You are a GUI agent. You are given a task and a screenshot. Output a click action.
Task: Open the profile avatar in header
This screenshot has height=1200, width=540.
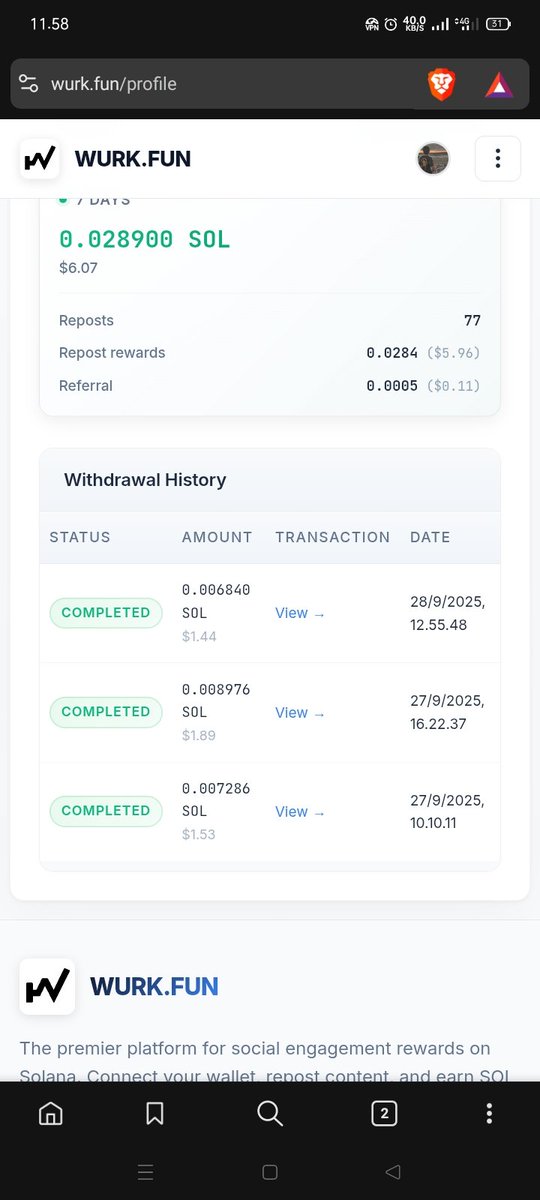click(x=433, y=158)
